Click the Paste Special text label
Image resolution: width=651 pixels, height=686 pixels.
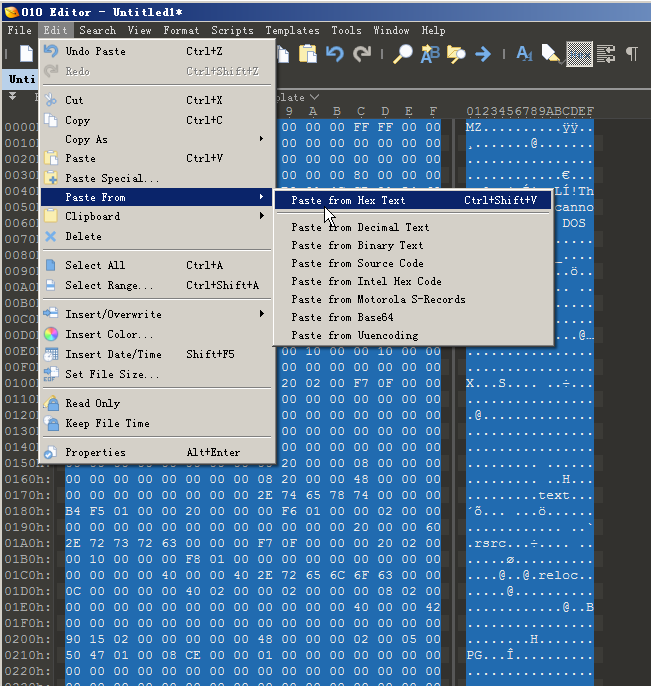tap(112, 178)
